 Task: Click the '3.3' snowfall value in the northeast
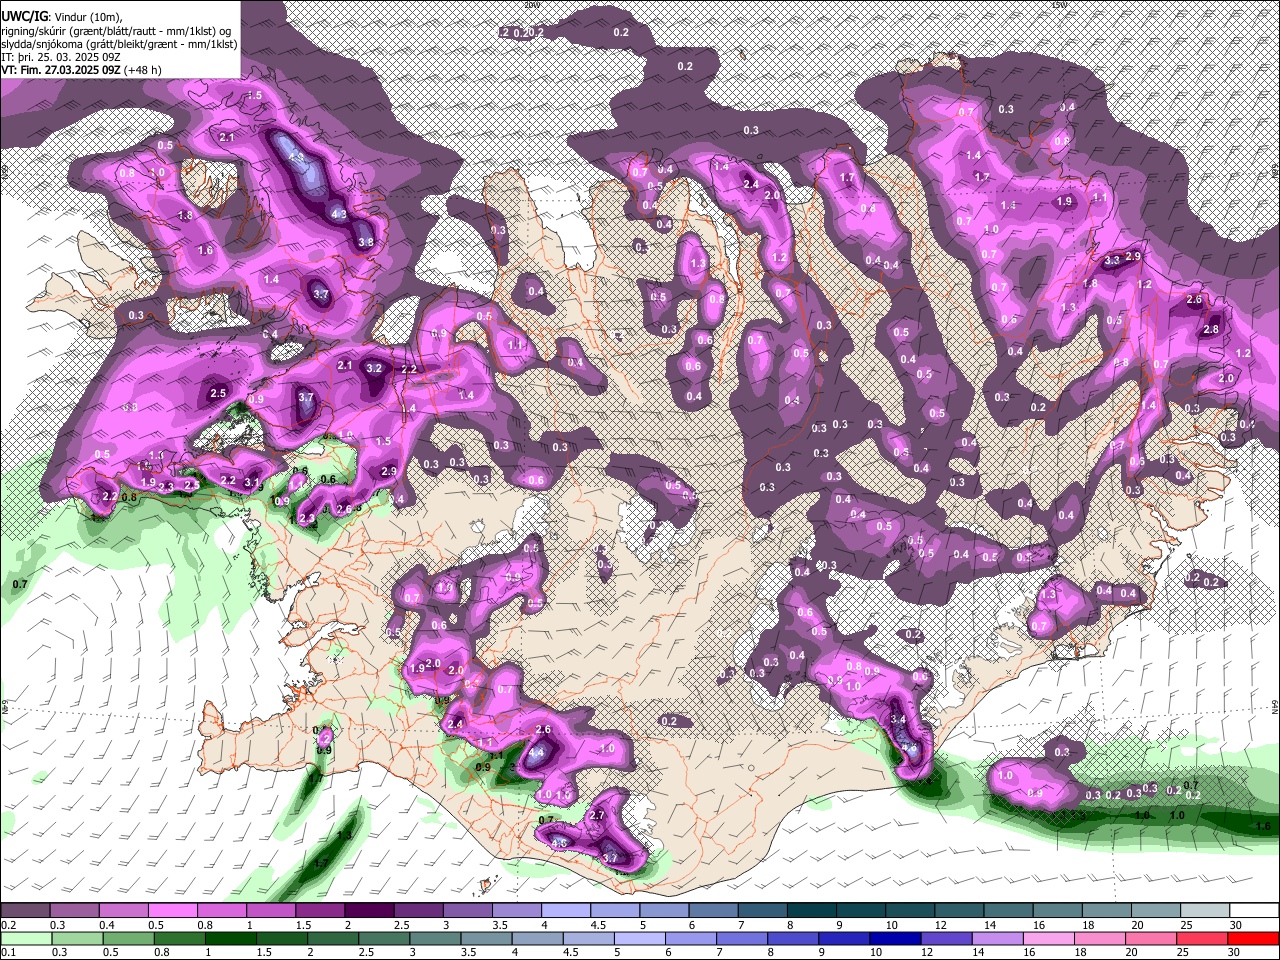pos(1112,260)
